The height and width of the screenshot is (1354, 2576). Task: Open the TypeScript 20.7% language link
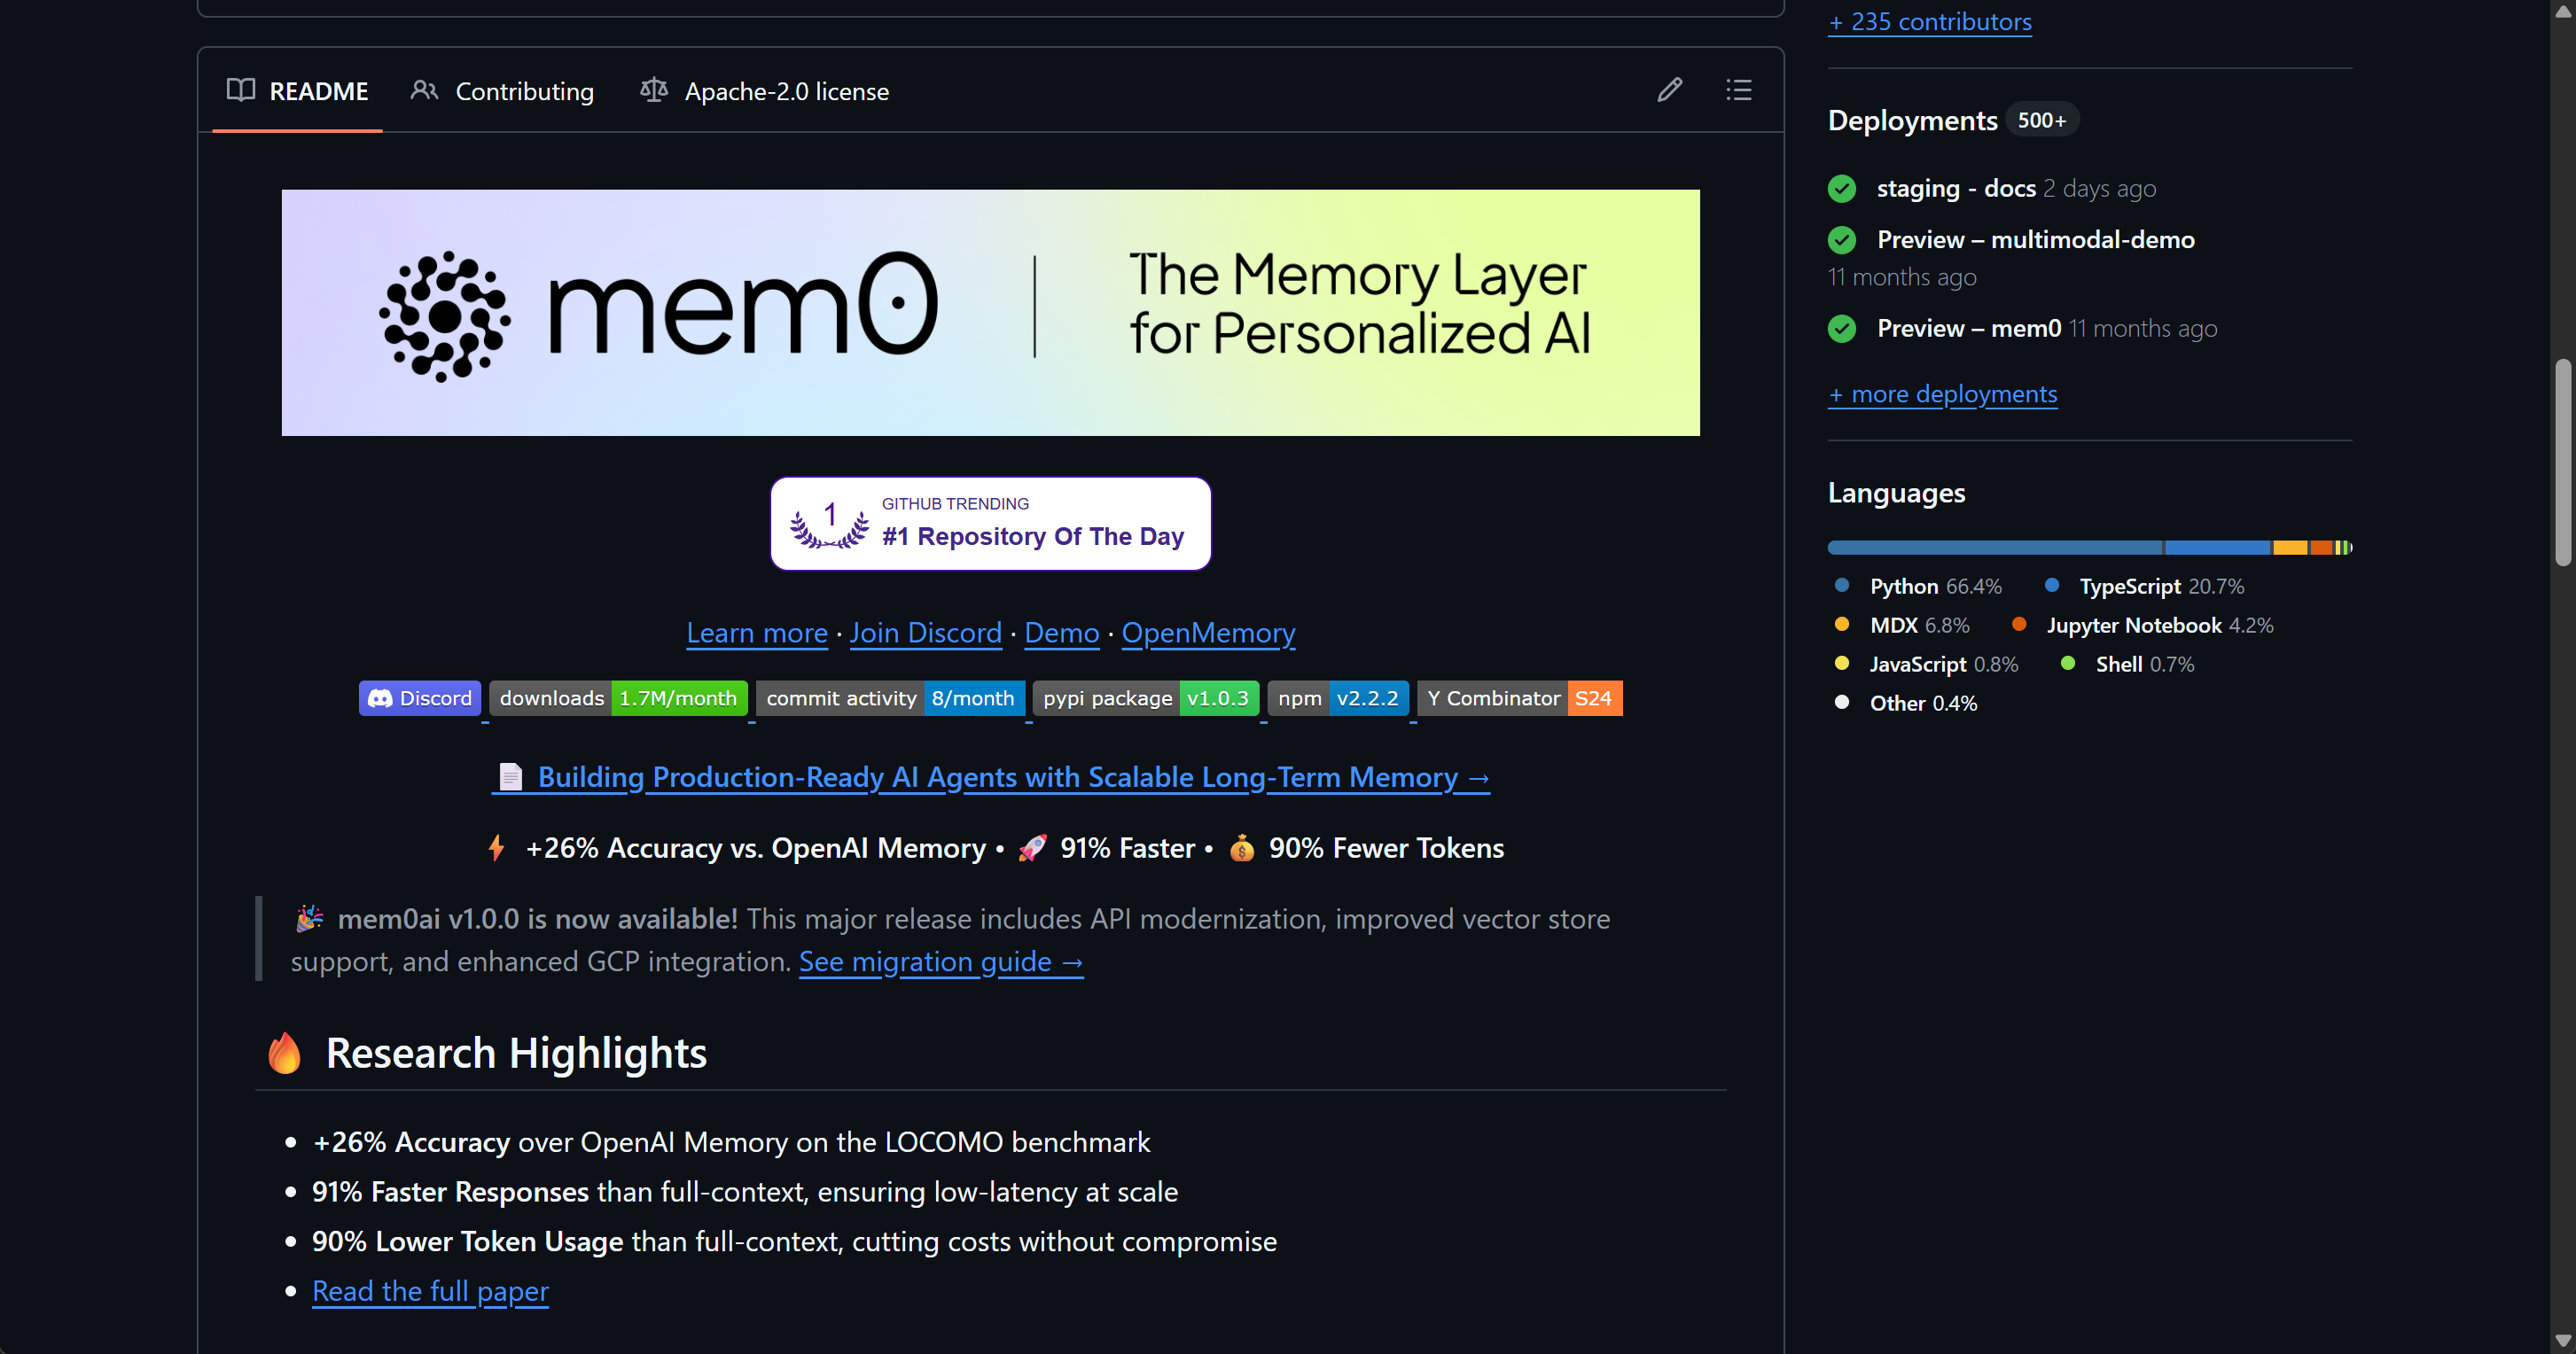(2145, 587)
